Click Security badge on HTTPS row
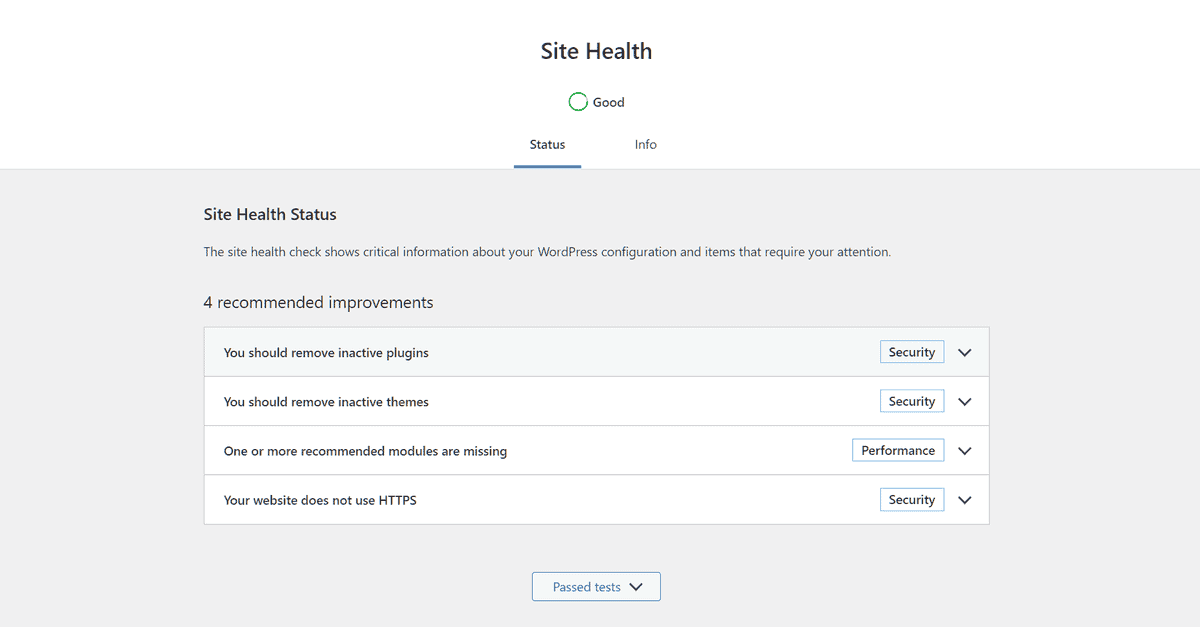 tap(912, 499)
